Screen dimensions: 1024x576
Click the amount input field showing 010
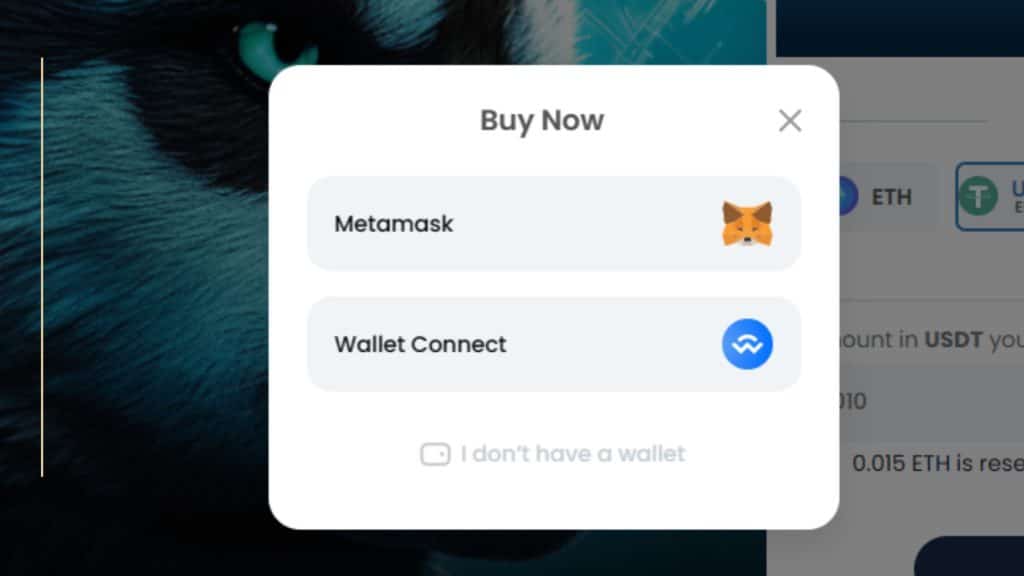pyautogui.click(x=932, y=401)
